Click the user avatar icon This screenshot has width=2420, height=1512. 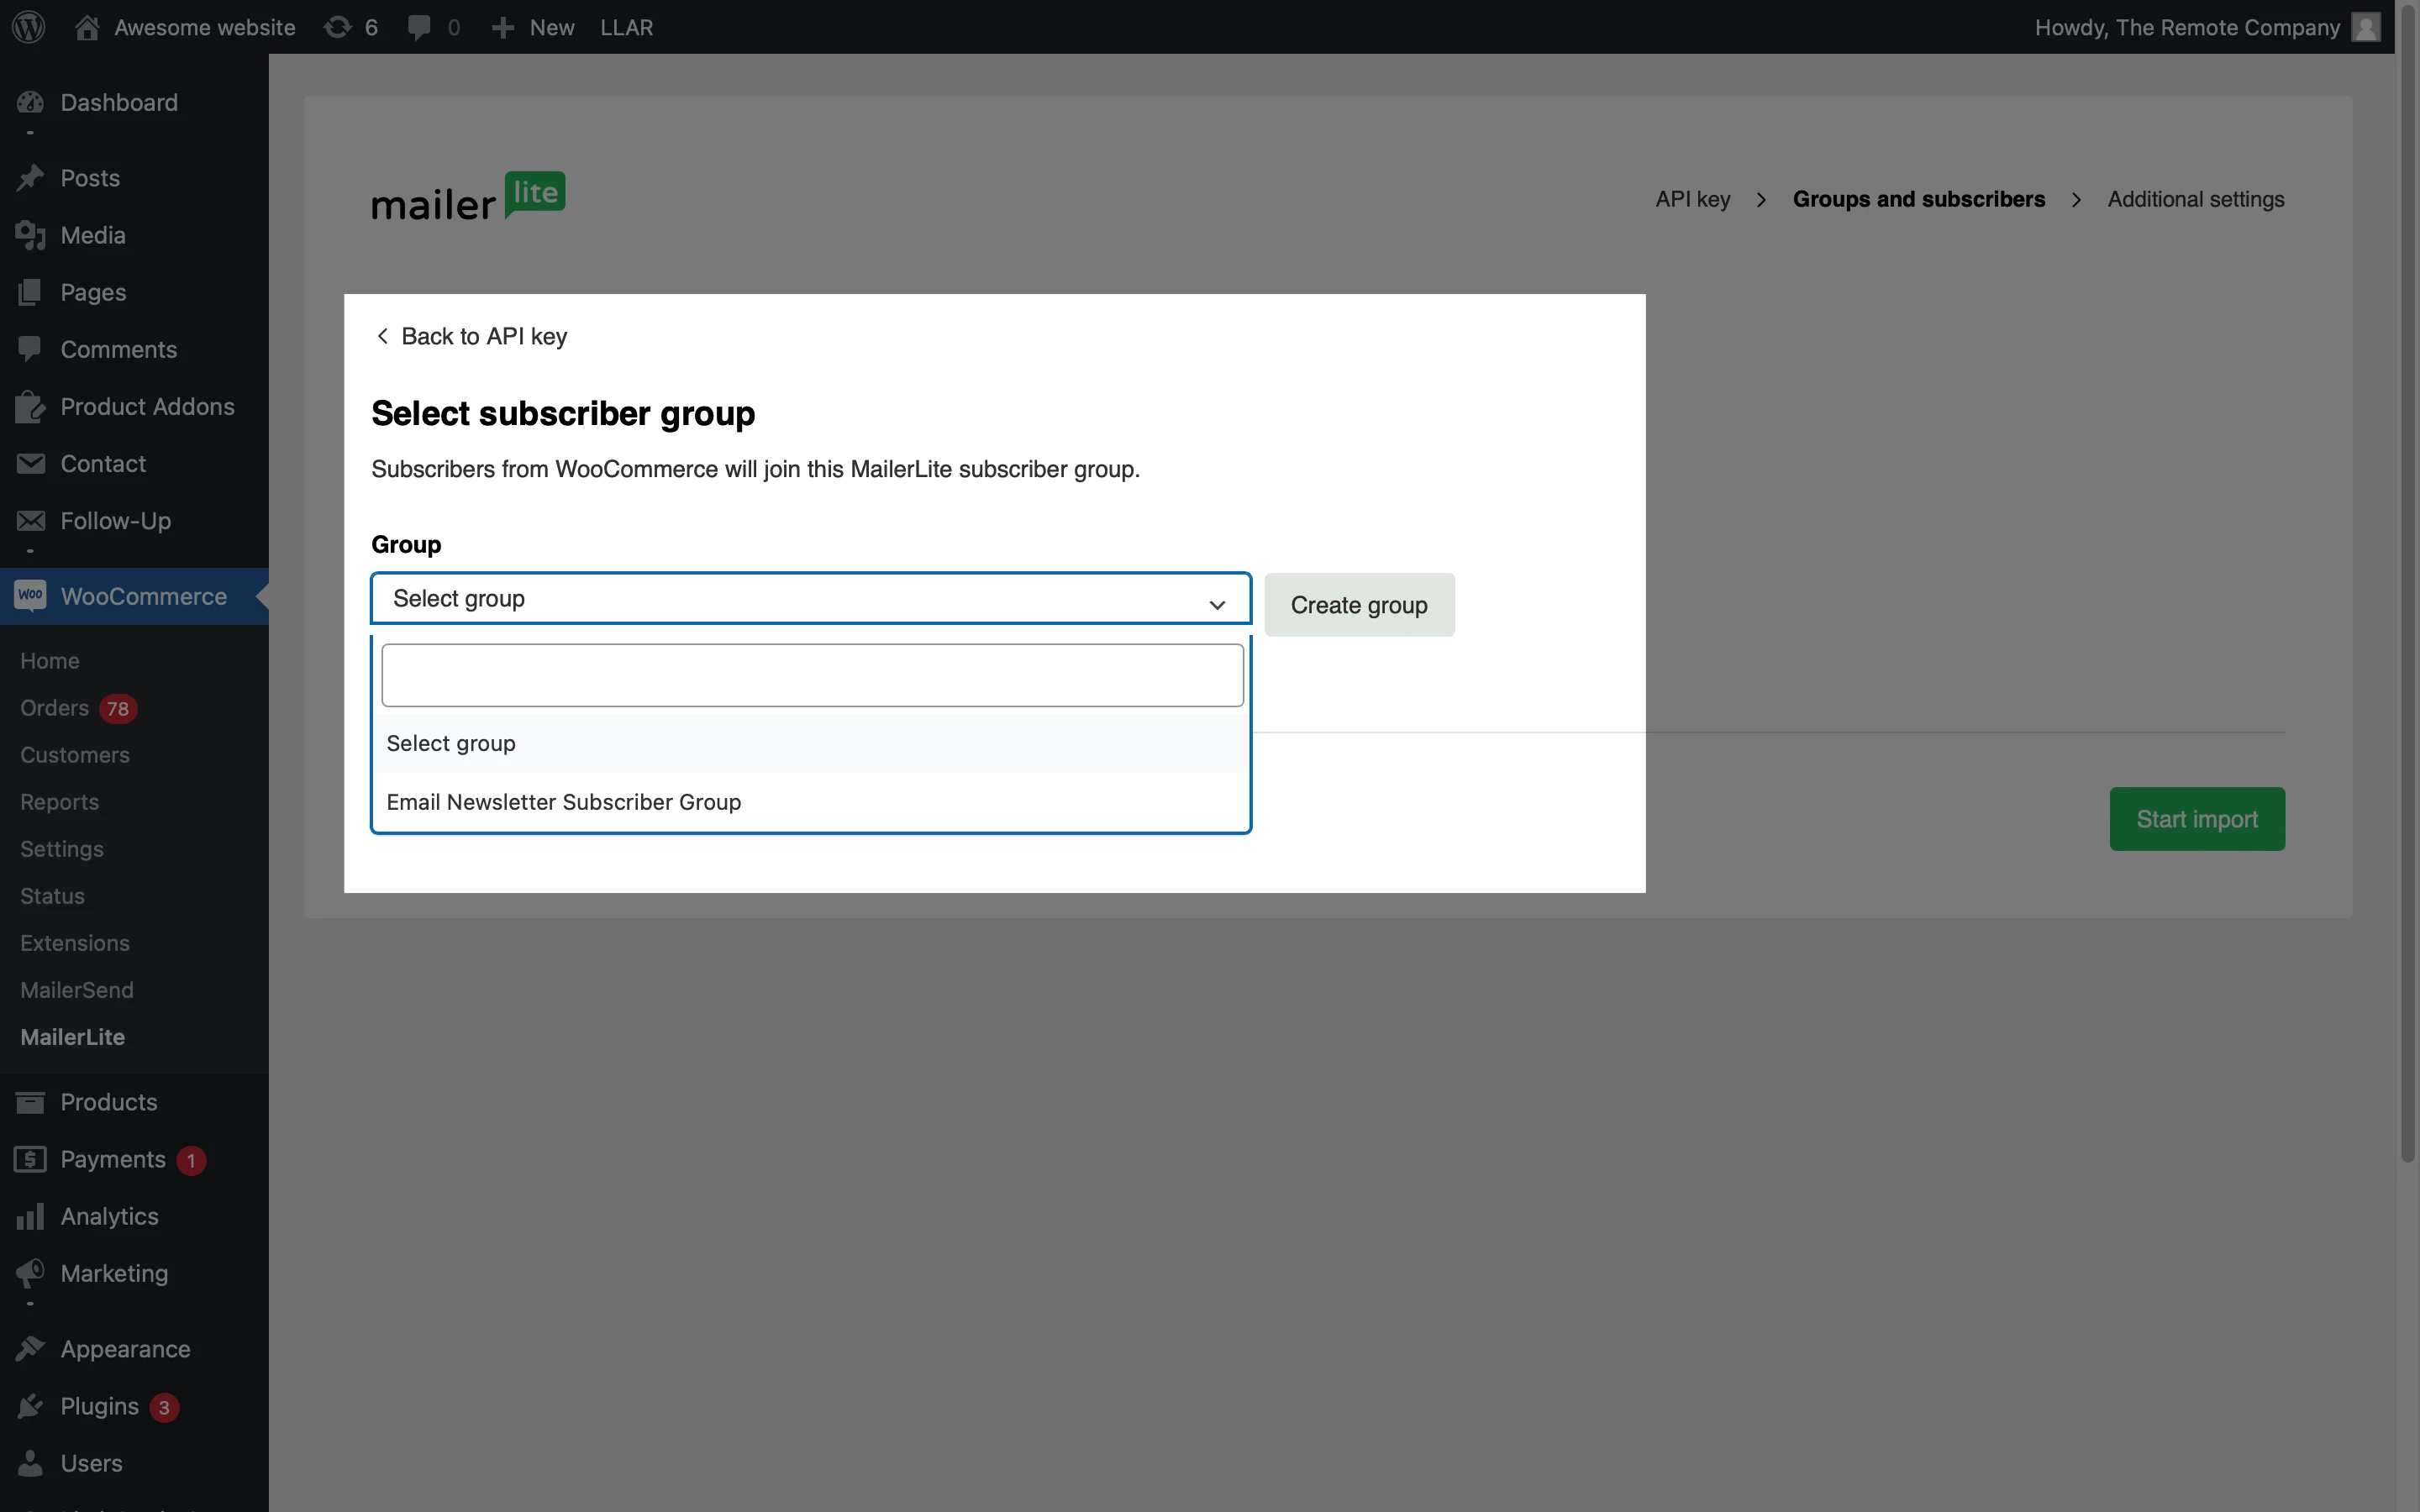[2365, 27]
